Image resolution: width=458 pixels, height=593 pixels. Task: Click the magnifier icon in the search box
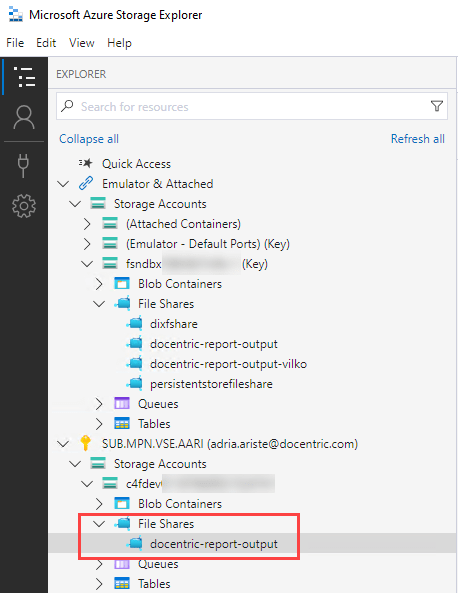[x=67, y=106]
